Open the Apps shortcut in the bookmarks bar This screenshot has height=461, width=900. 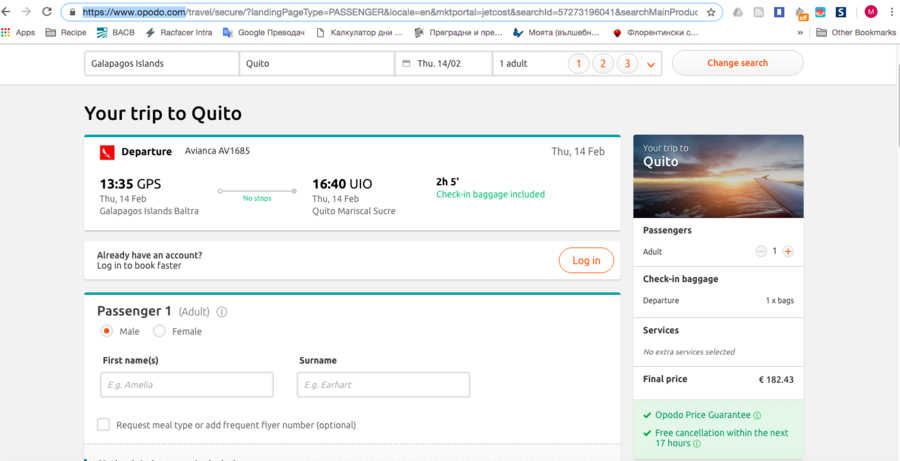(x=18, y=33)
